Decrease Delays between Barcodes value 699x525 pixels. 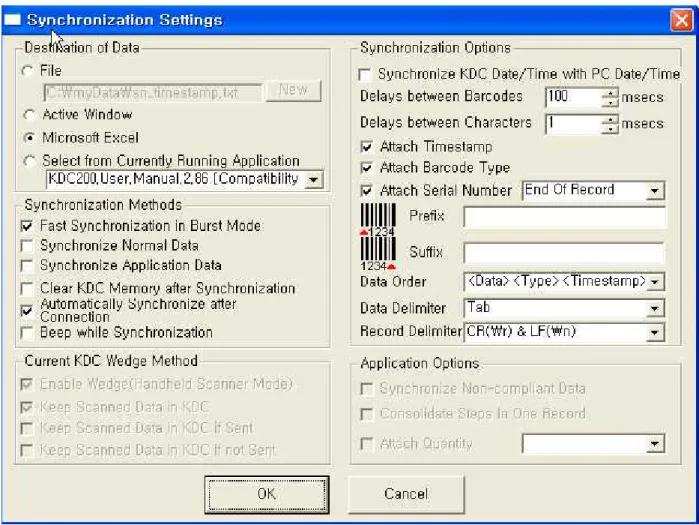[610, 102]
